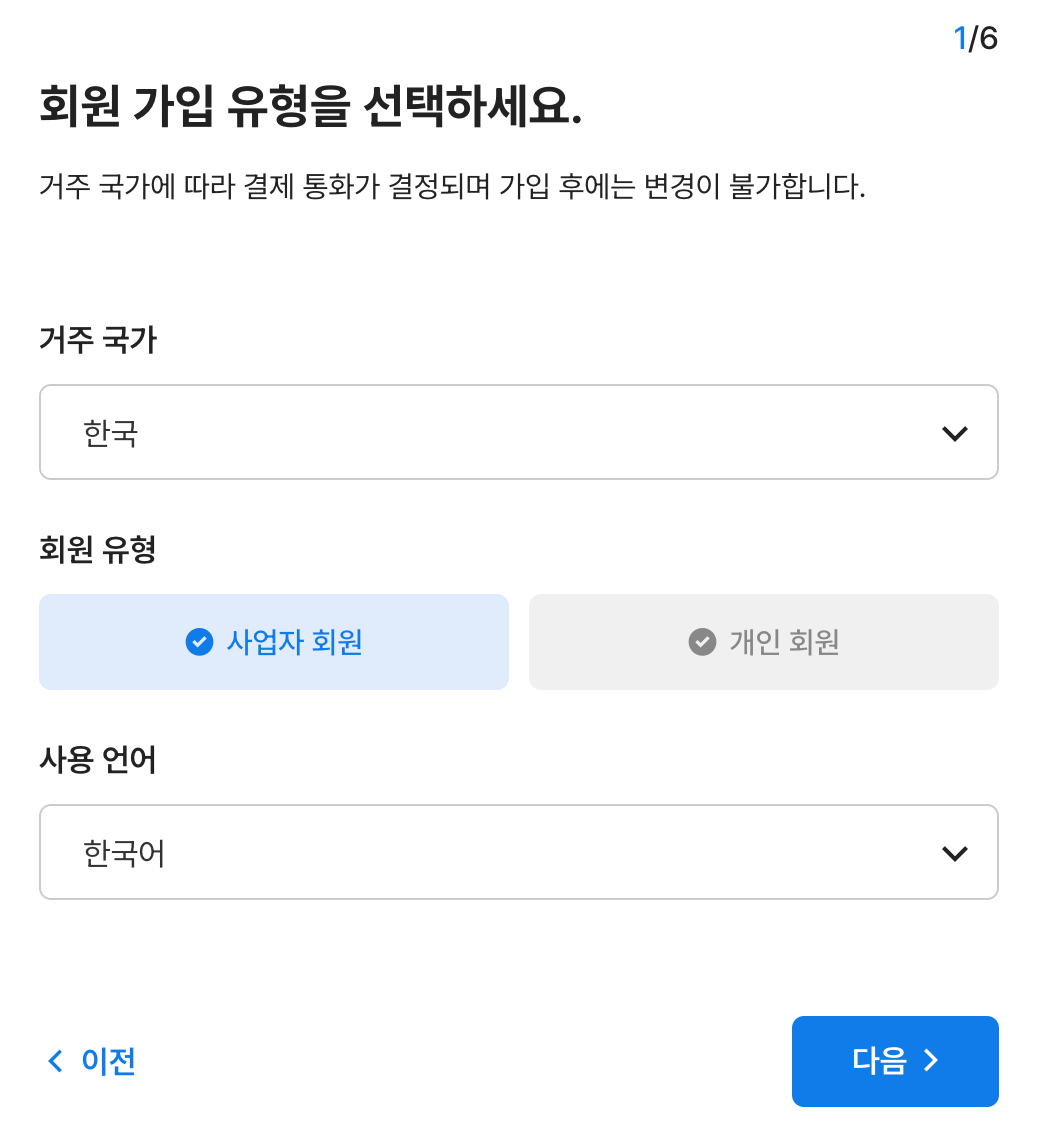Expand the dropdown currently showing 한국어
This screenshot has width=1052, height=1142.
coord(519,852)
